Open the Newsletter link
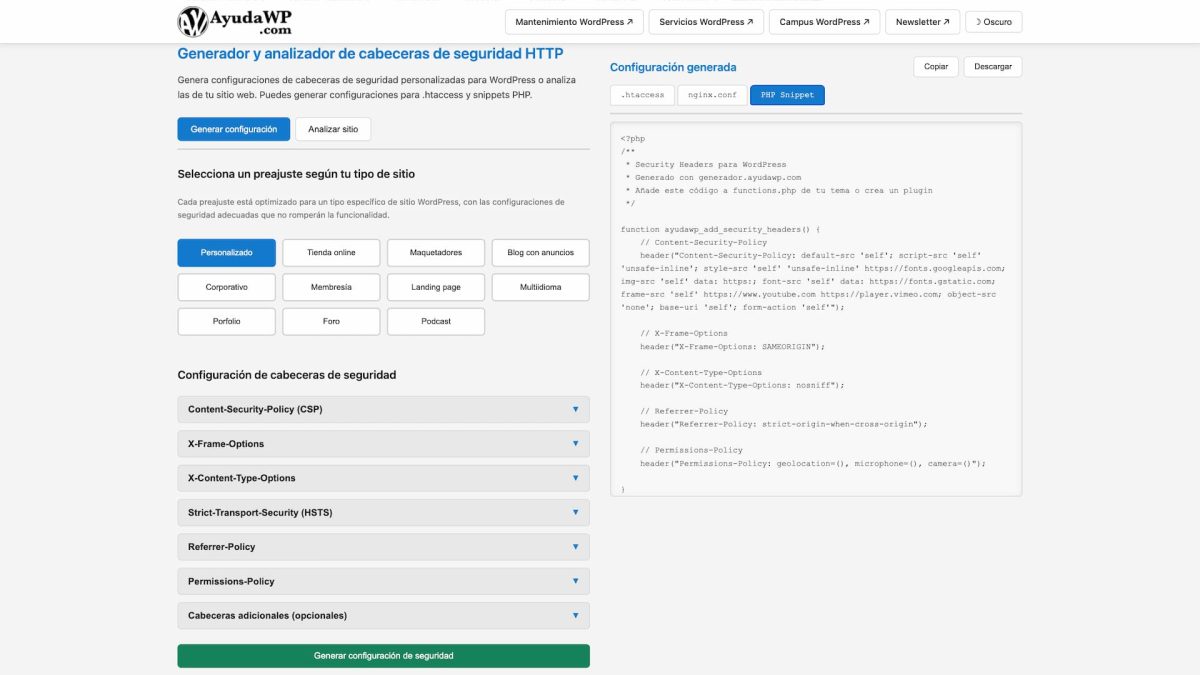Screen dimensions: 1200x675 922,22
